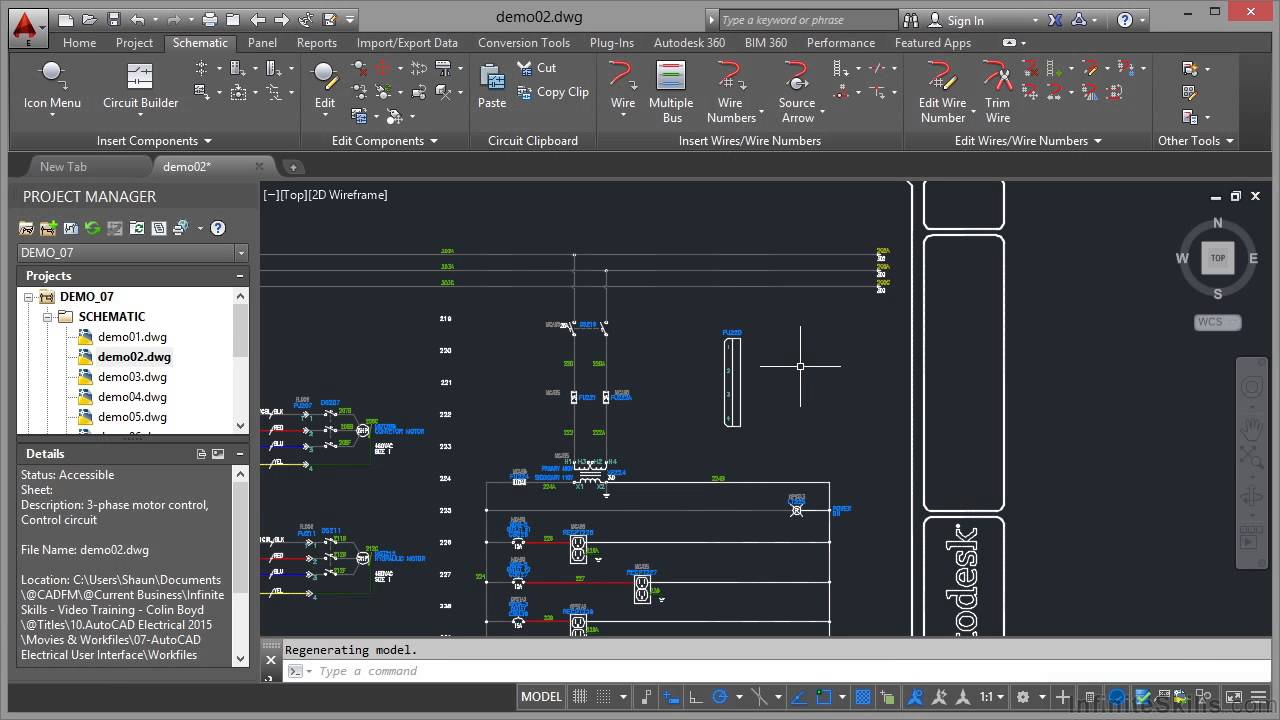Image resolution: width=1280 pixels, height=720 pixels.
Task: Select demo03.dwg in project tree
Action: pyautogui.click(x=132, y=377)
